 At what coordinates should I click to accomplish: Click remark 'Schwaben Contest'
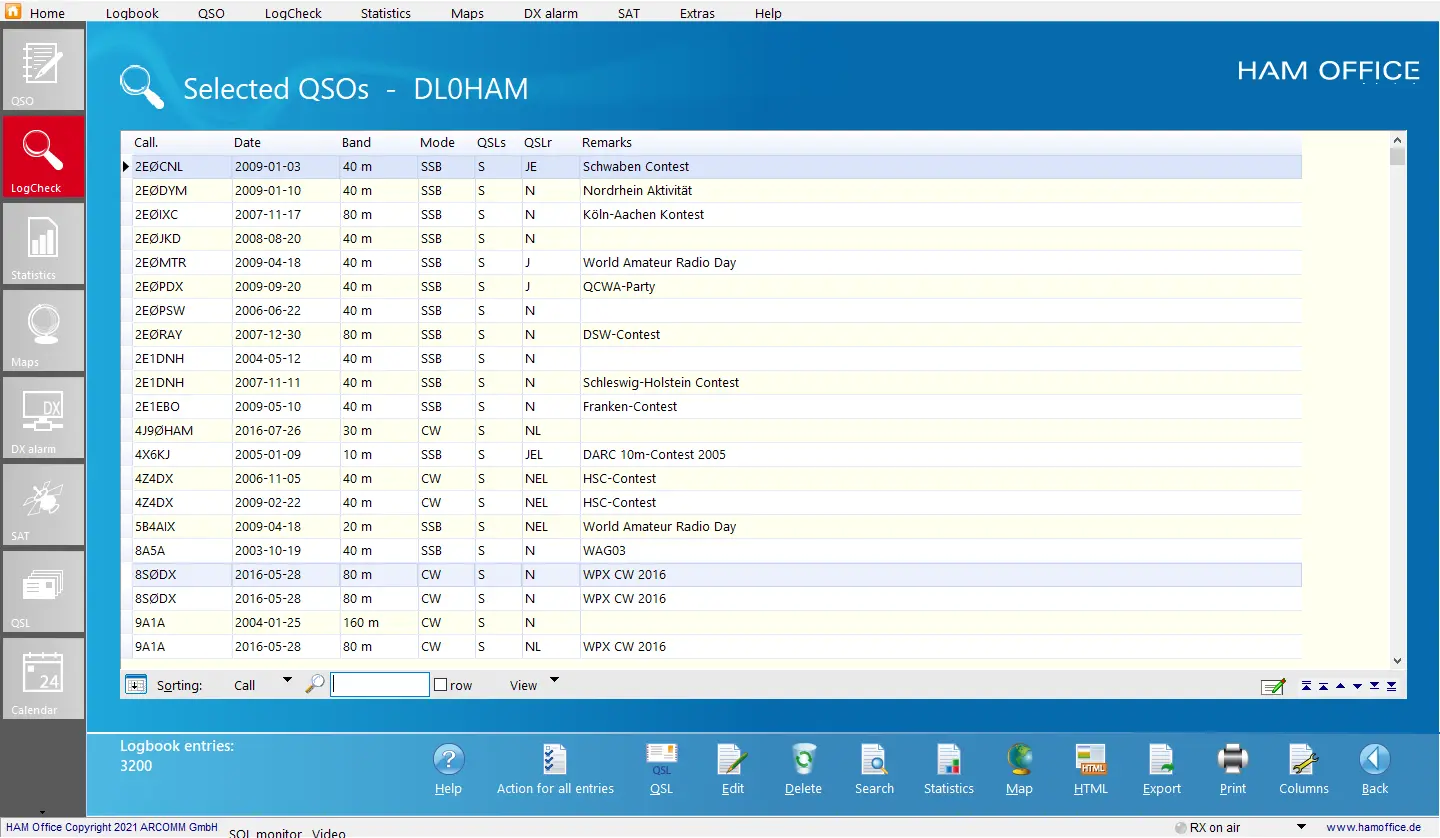[x=636, y=167]
